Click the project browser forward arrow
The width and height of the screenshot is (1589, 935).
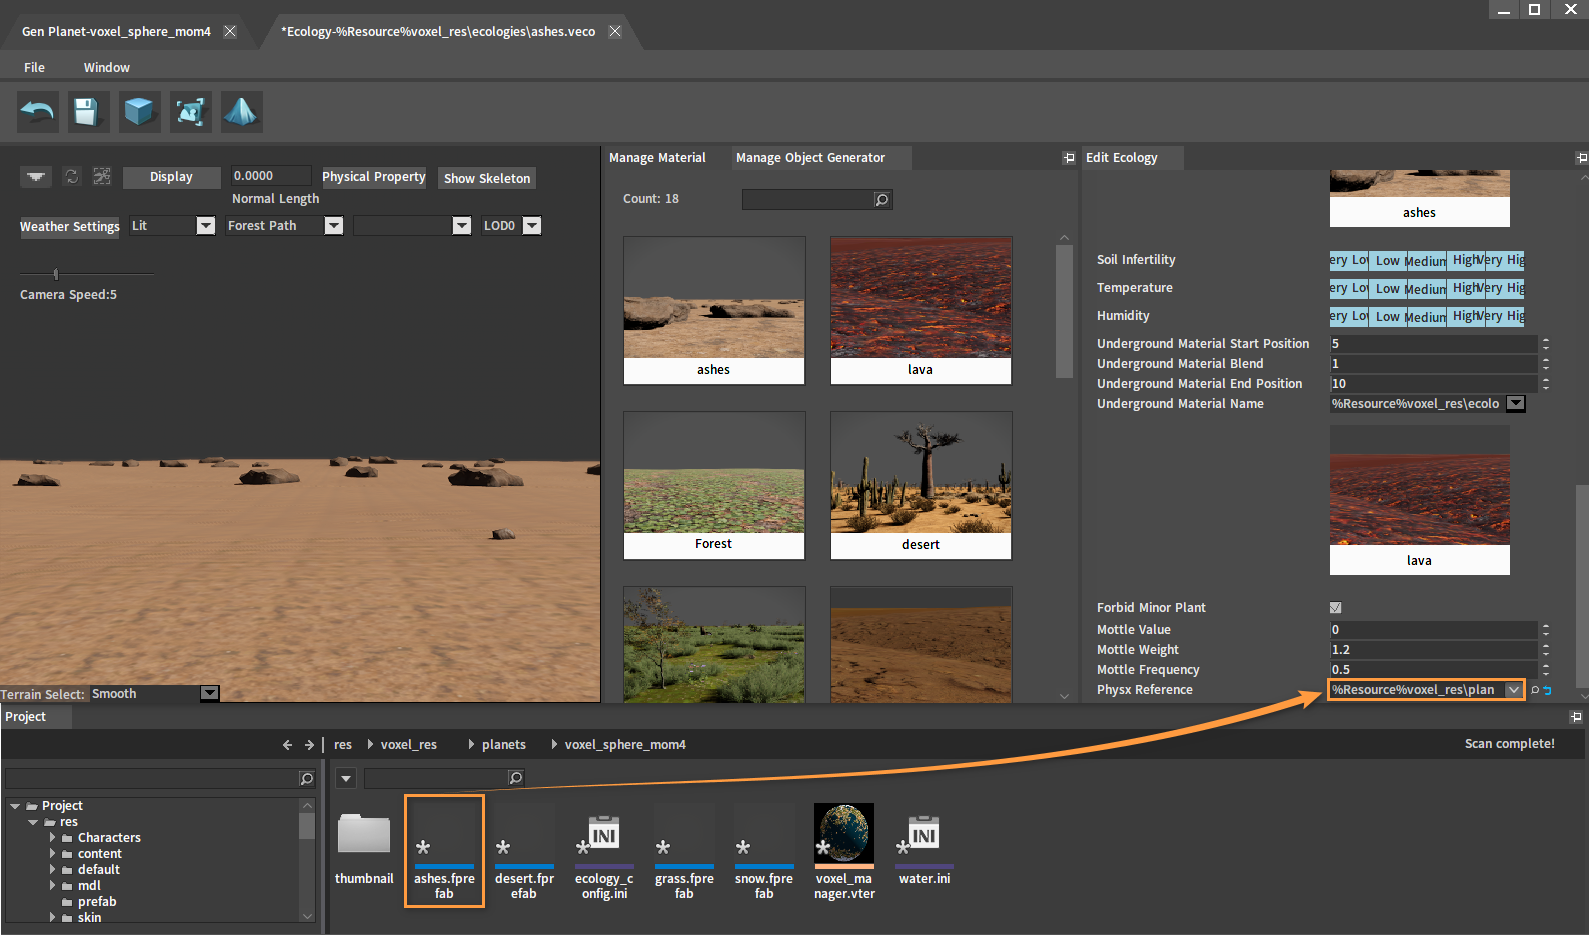pyautogui.click(x=309, y=745)
